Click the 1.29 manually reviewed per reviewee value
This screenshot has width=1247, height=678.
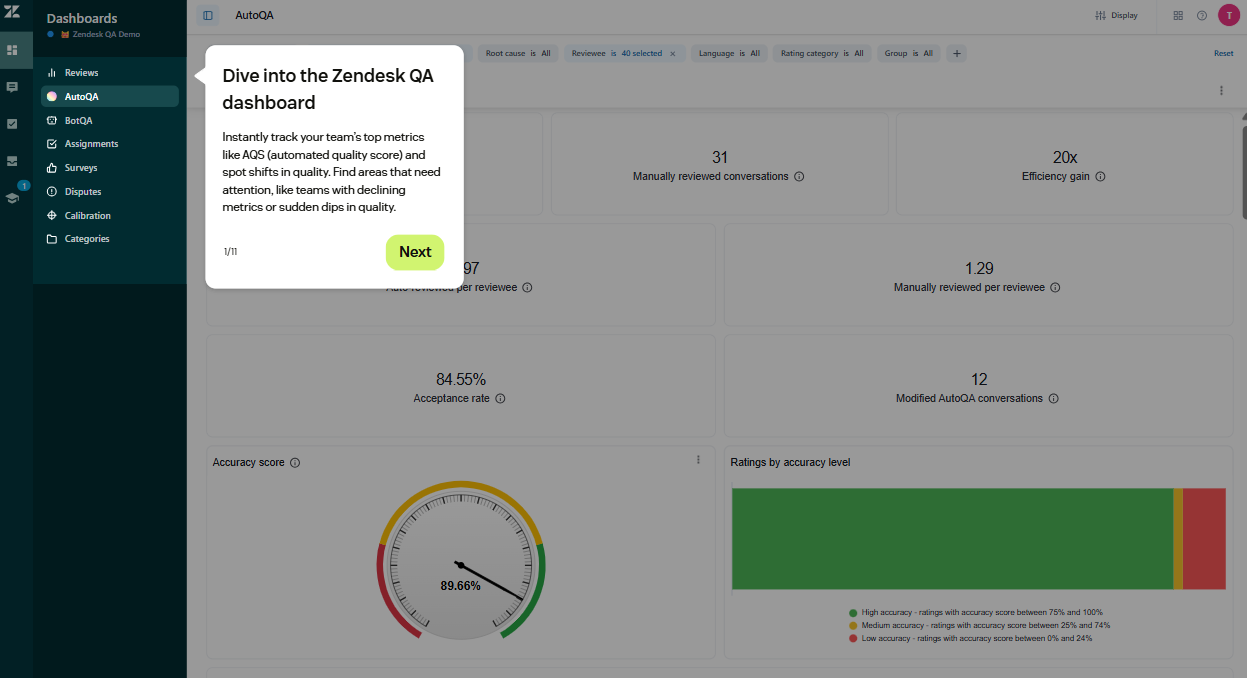click(x=979, y=269)
